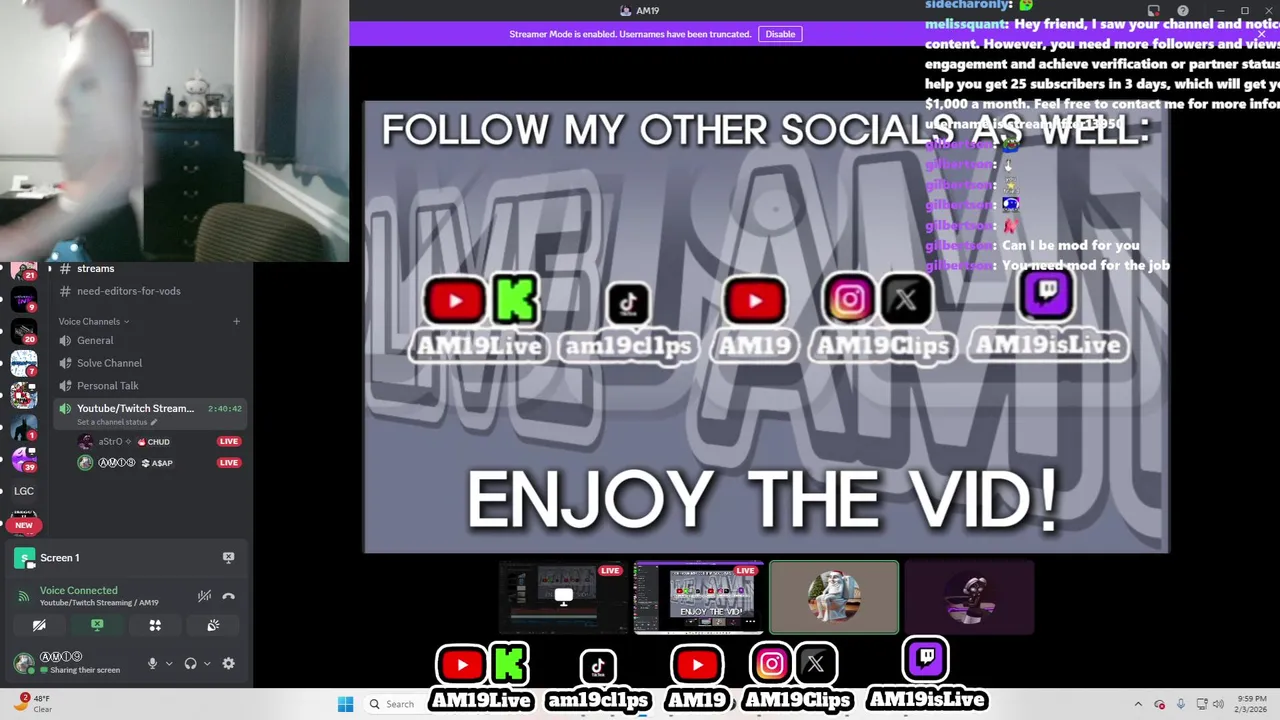Screen dimensions: 1280x720
Task: Open the streams text channel
Action: (150, 269)
